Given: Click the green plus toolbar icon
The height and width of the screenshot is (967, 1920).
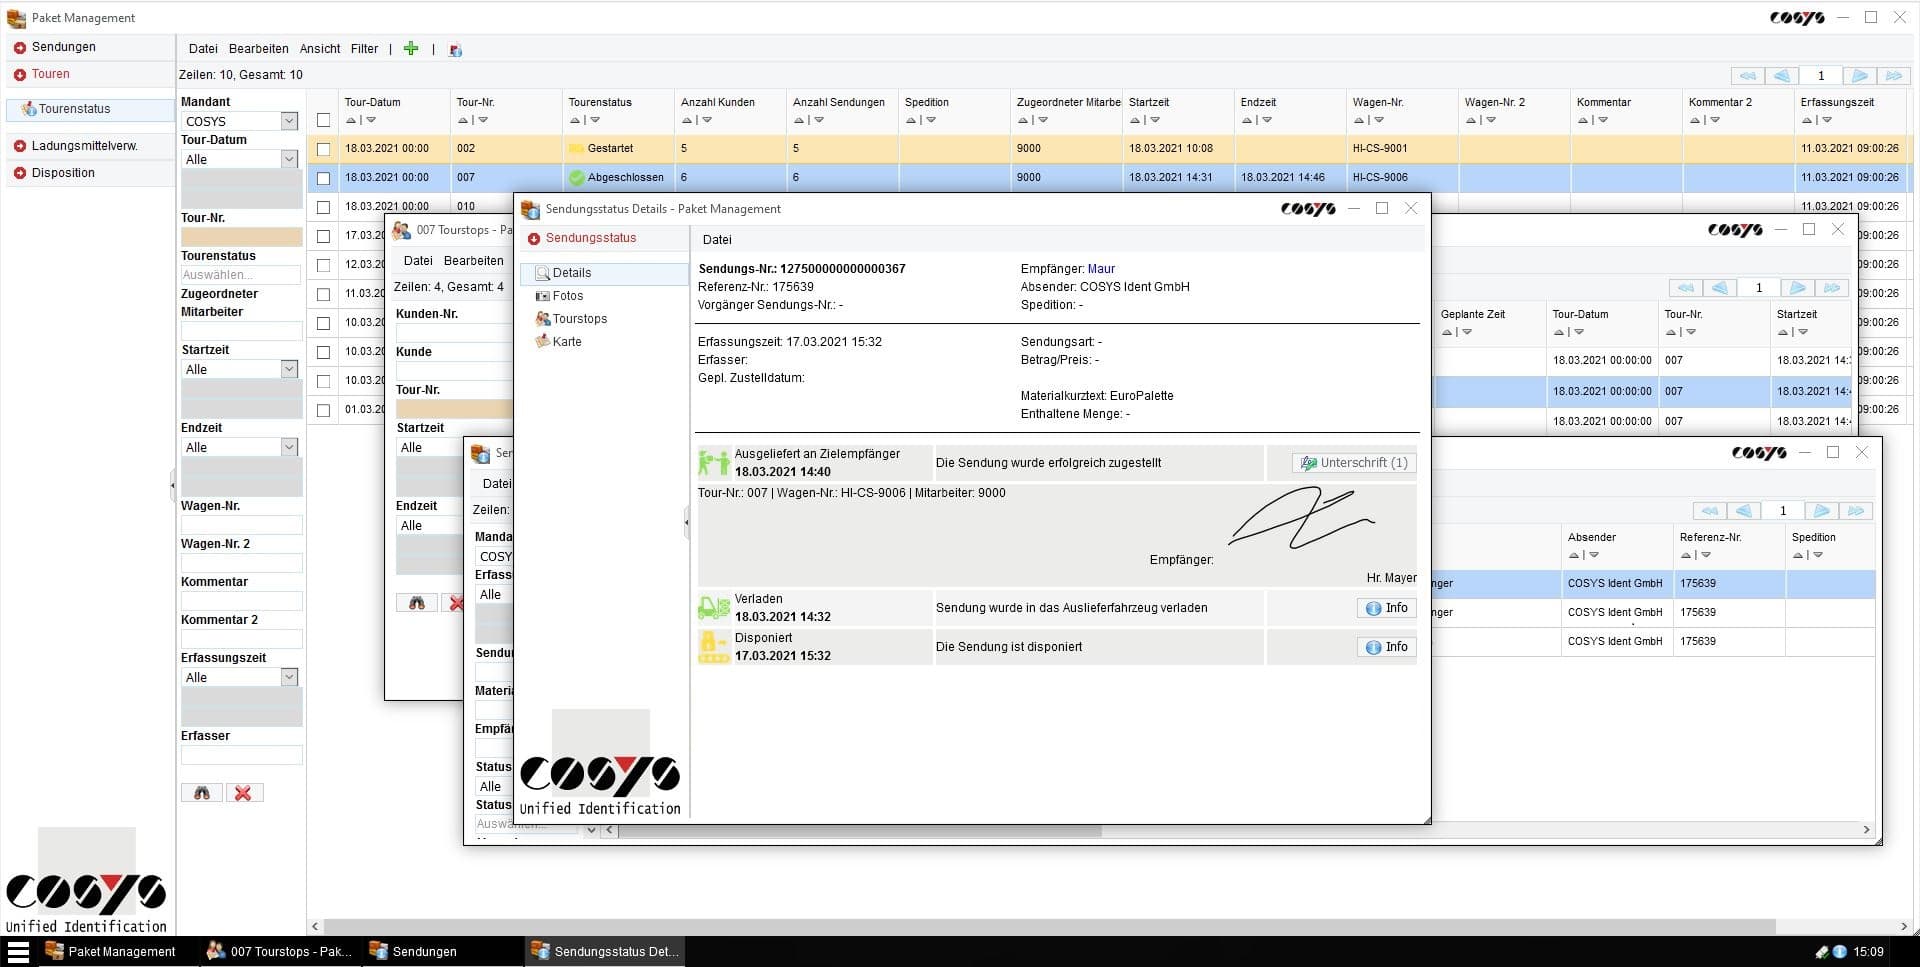Looking at the screenshot, I should point(411,48).
